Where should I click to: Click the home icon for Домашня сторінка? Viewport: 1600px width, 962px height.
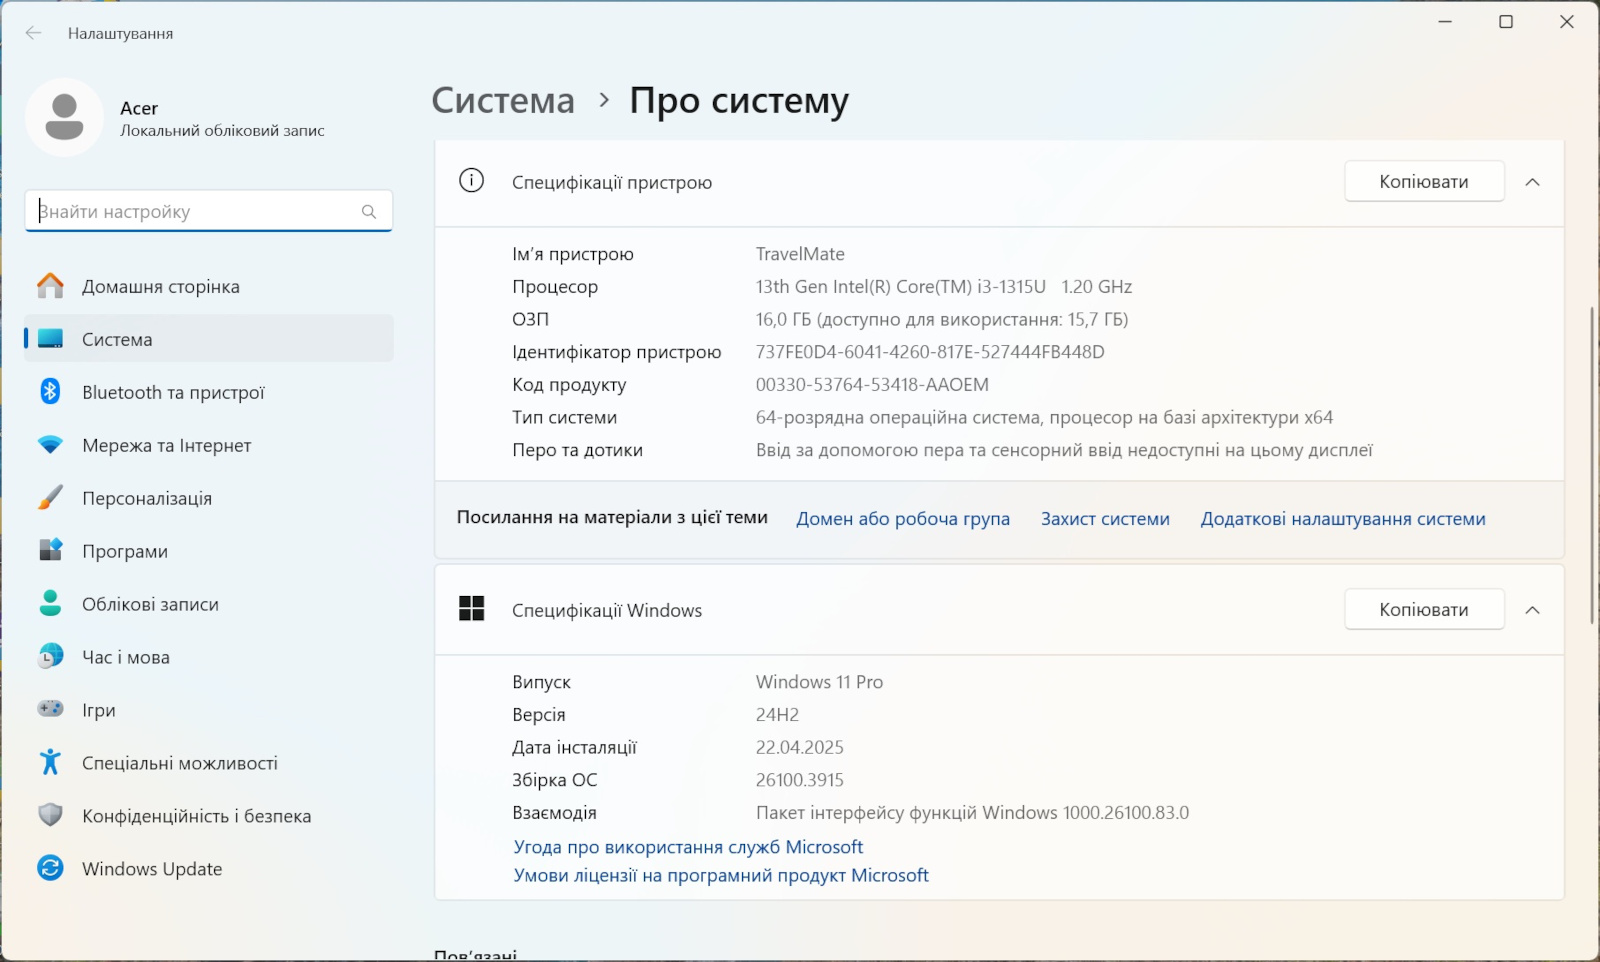(x=50, y=286)
